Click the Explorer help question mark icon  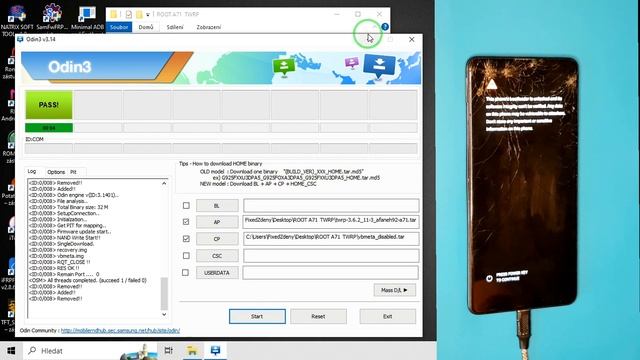[x=384, y=27]
